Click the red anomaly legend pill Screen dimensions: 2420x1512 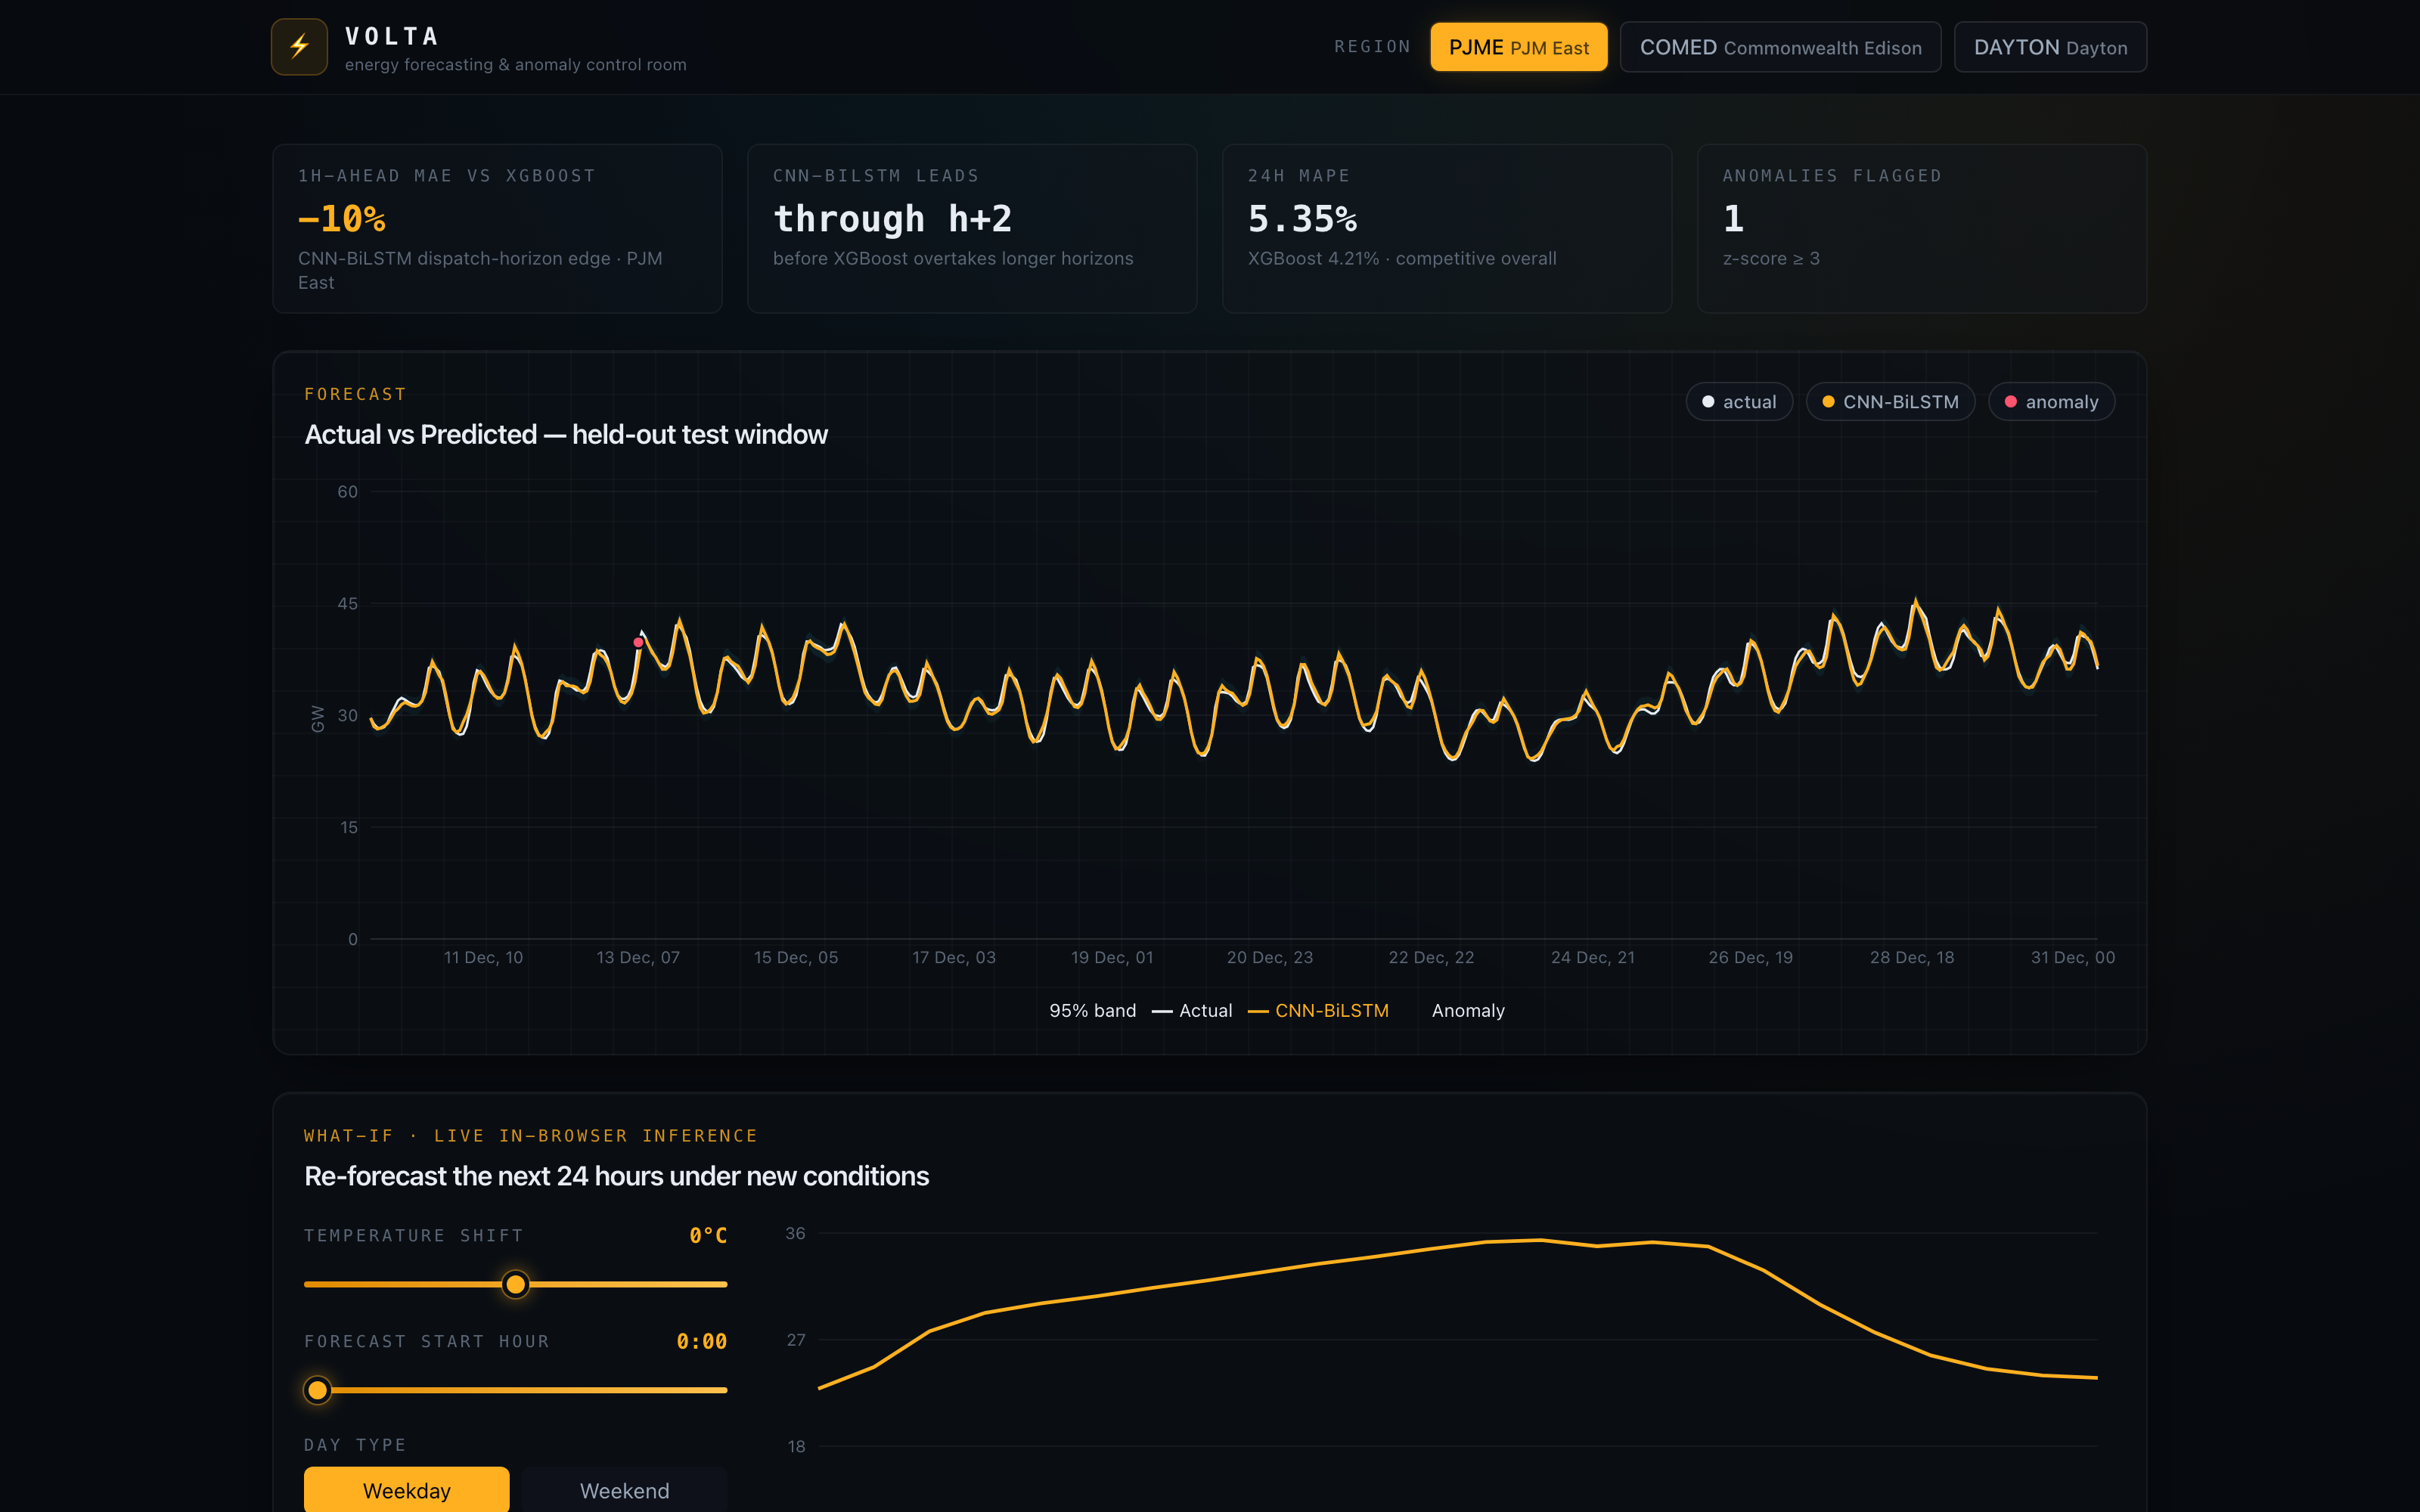[2051, 402]
